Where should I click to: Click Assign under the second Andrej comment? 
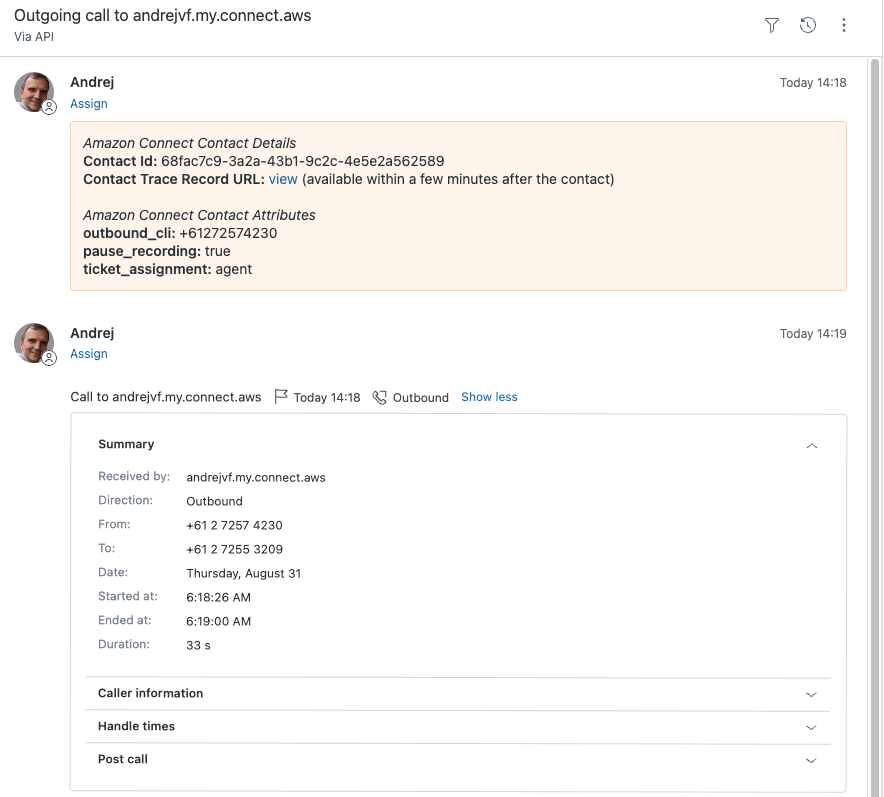89,354
